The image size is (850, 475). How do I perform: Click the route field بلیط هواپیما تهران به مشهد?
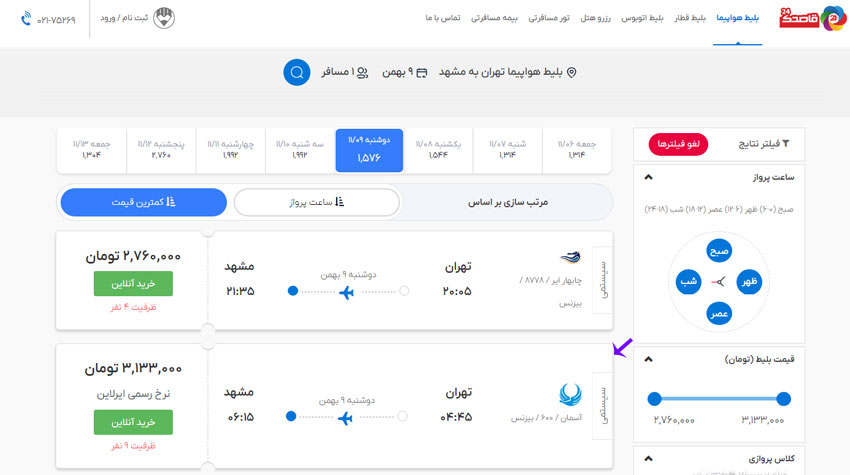[507, 72]
